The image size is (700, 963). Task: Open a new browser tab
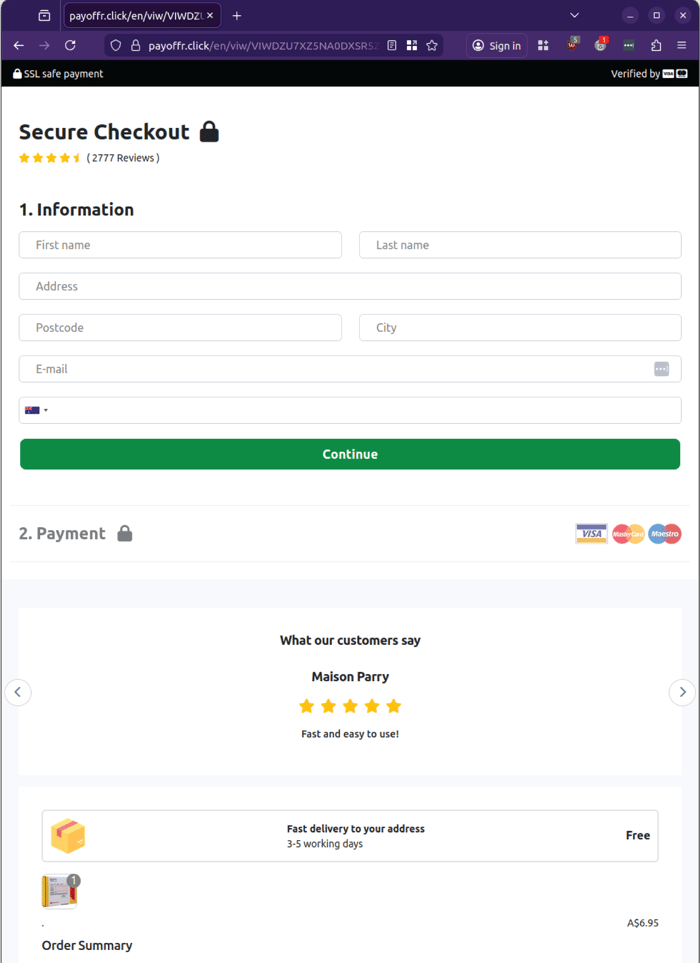pos(237,16)
